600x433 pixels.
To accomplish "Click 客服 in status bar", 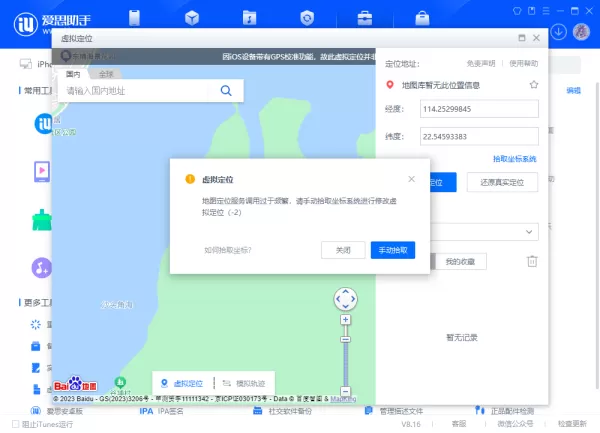I will (x=459, y=424).
